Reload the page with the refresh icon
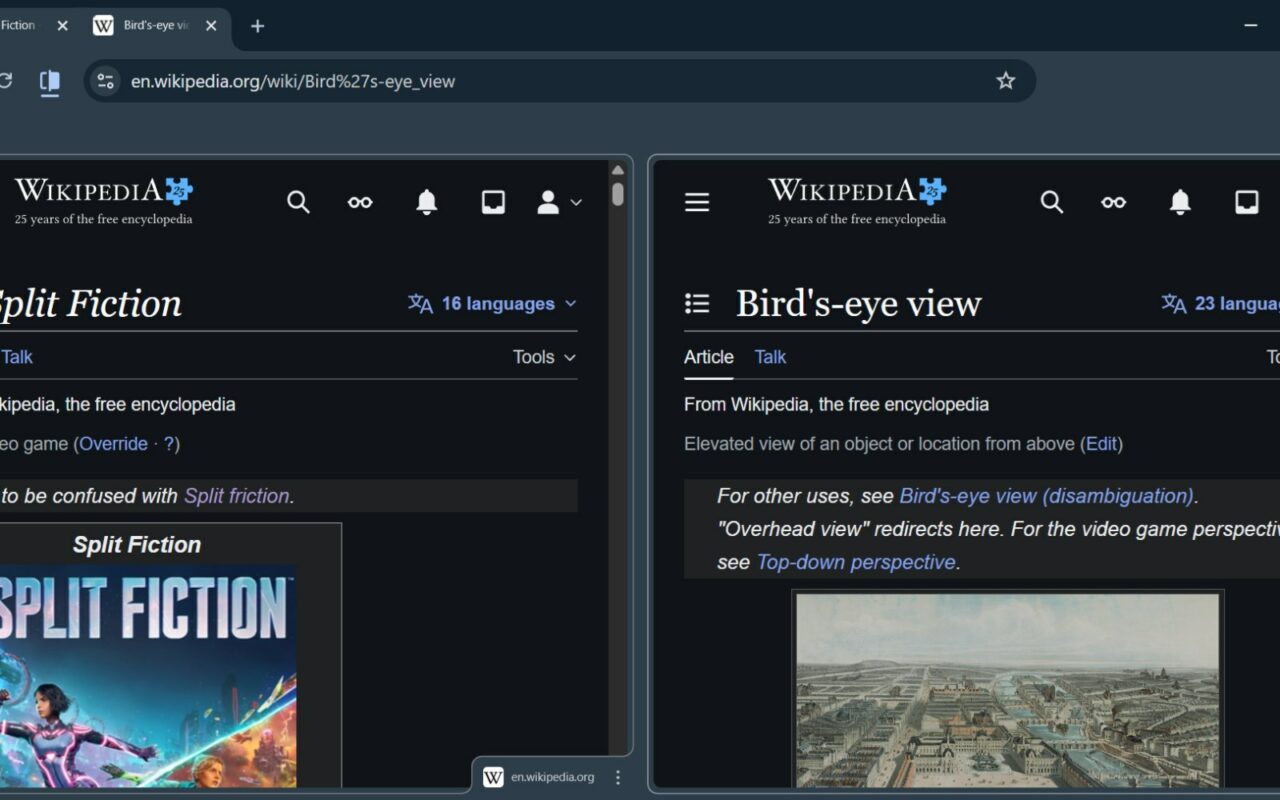1280x800 pixels. point(5,81)
